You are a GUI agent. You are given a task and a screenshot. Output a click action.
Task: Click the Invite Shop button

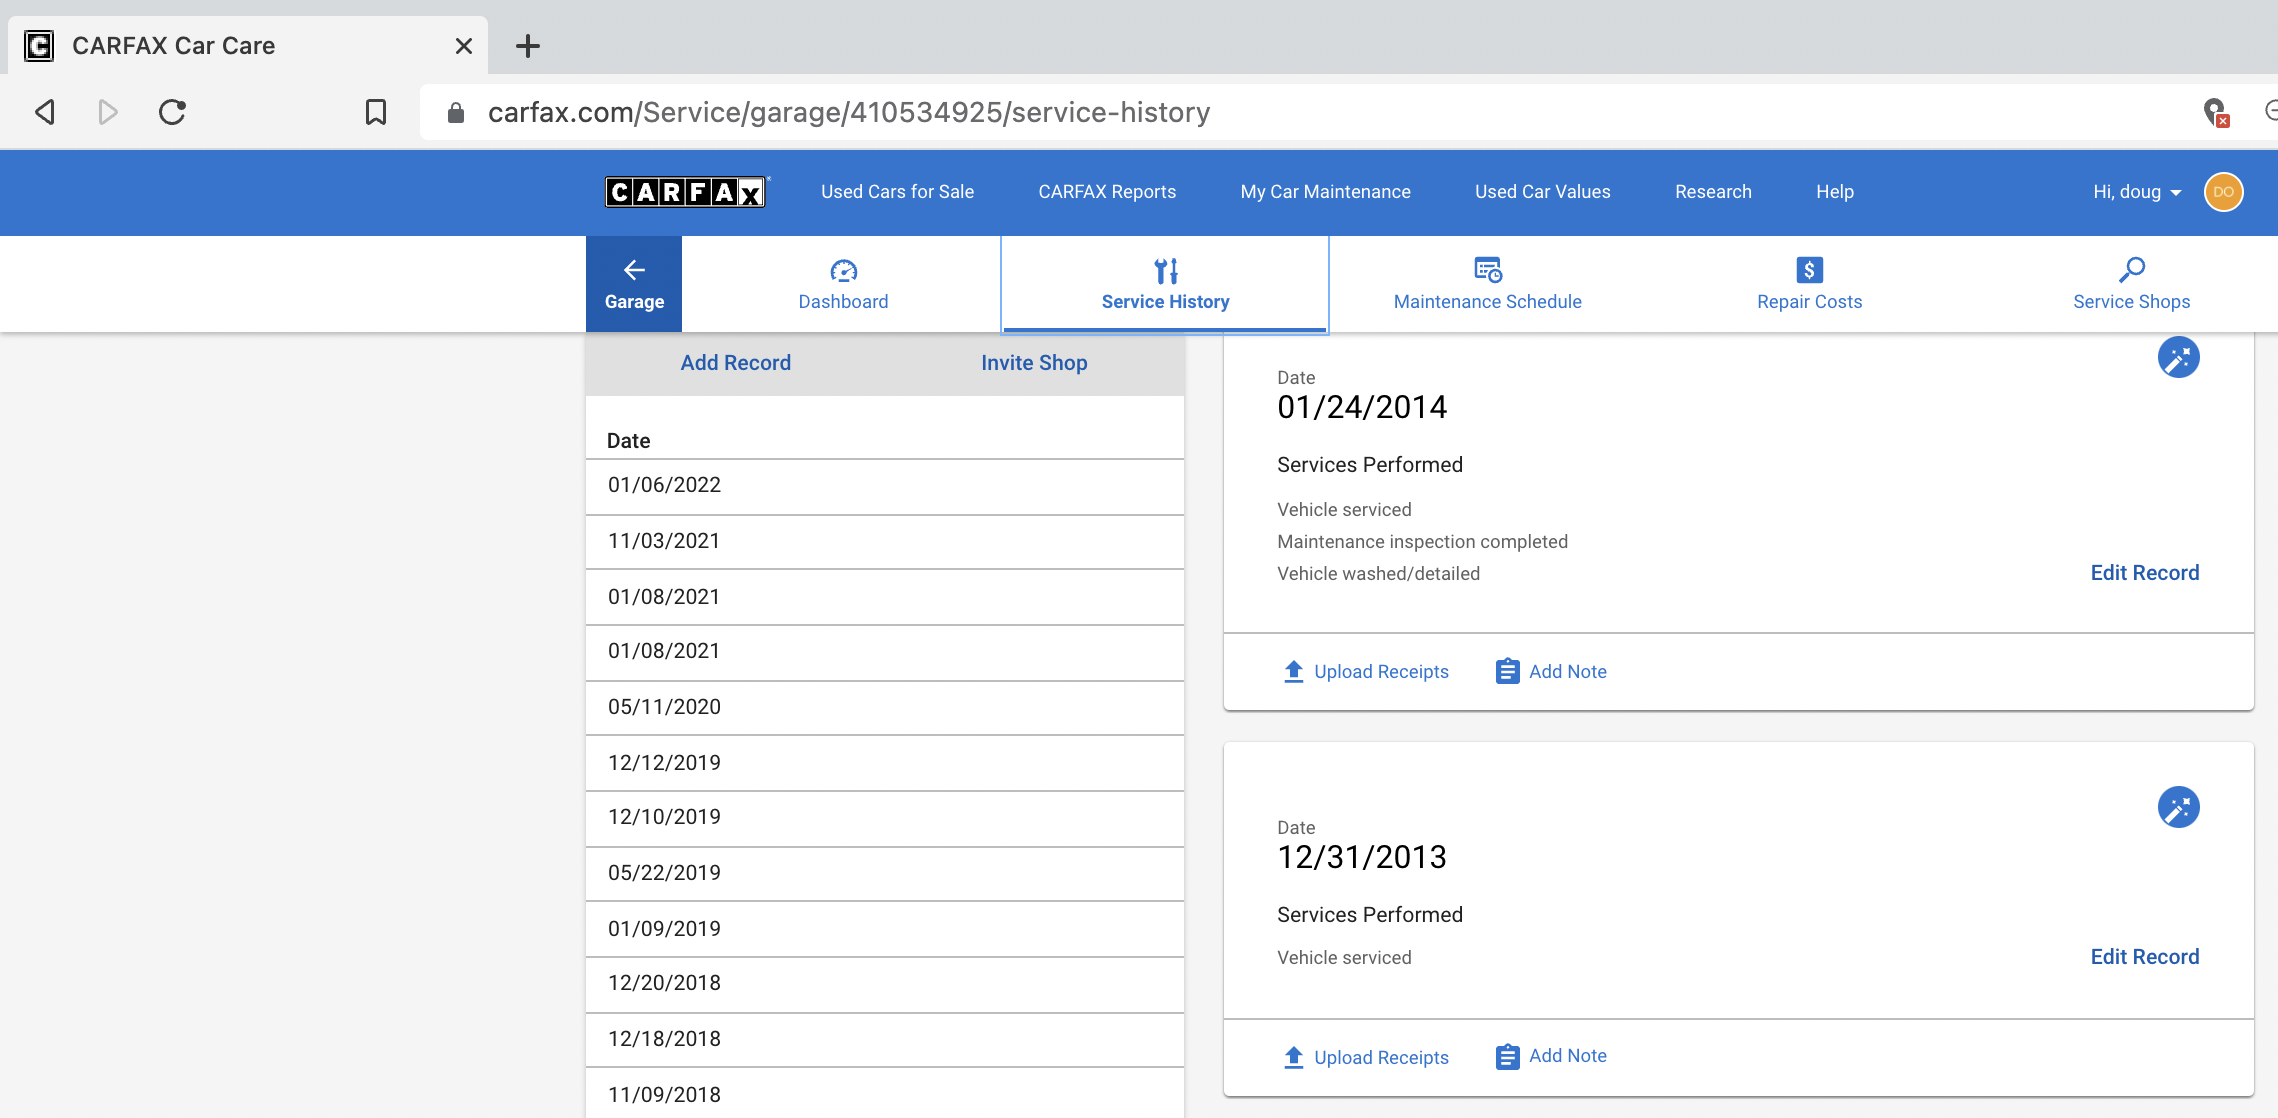[1034, 363]
